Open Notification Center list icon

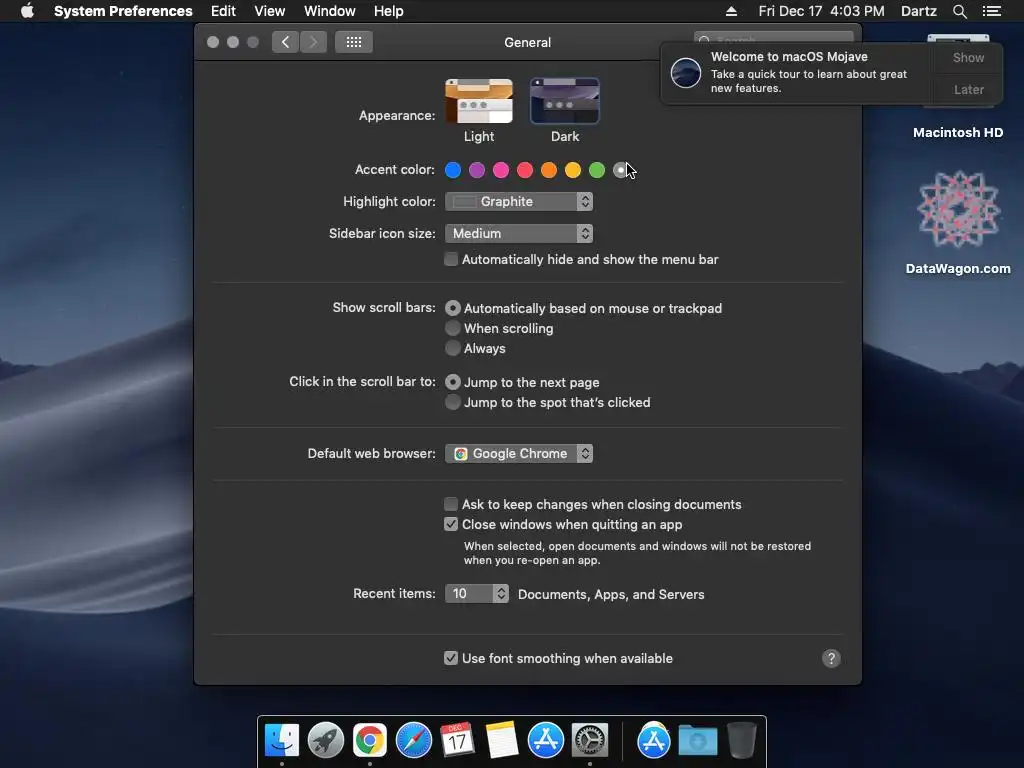click(x=991, y=11)
